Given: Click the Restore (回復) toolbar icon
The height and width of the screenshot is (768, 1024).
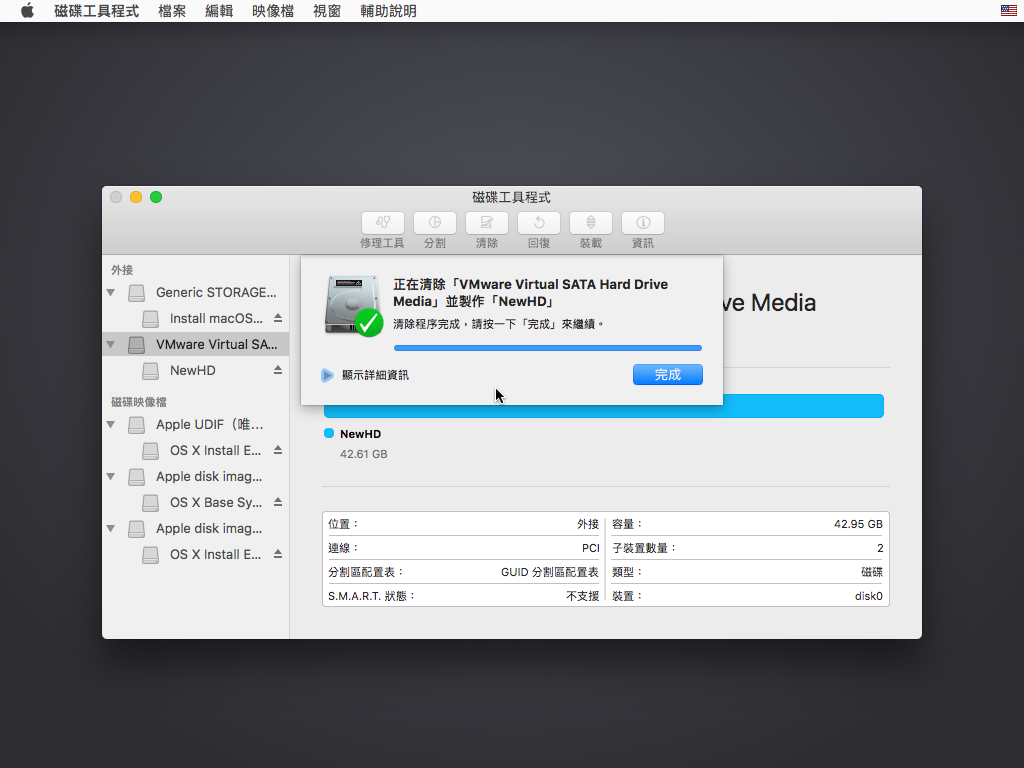Looking at the screenshot, I should pos(539,223).
